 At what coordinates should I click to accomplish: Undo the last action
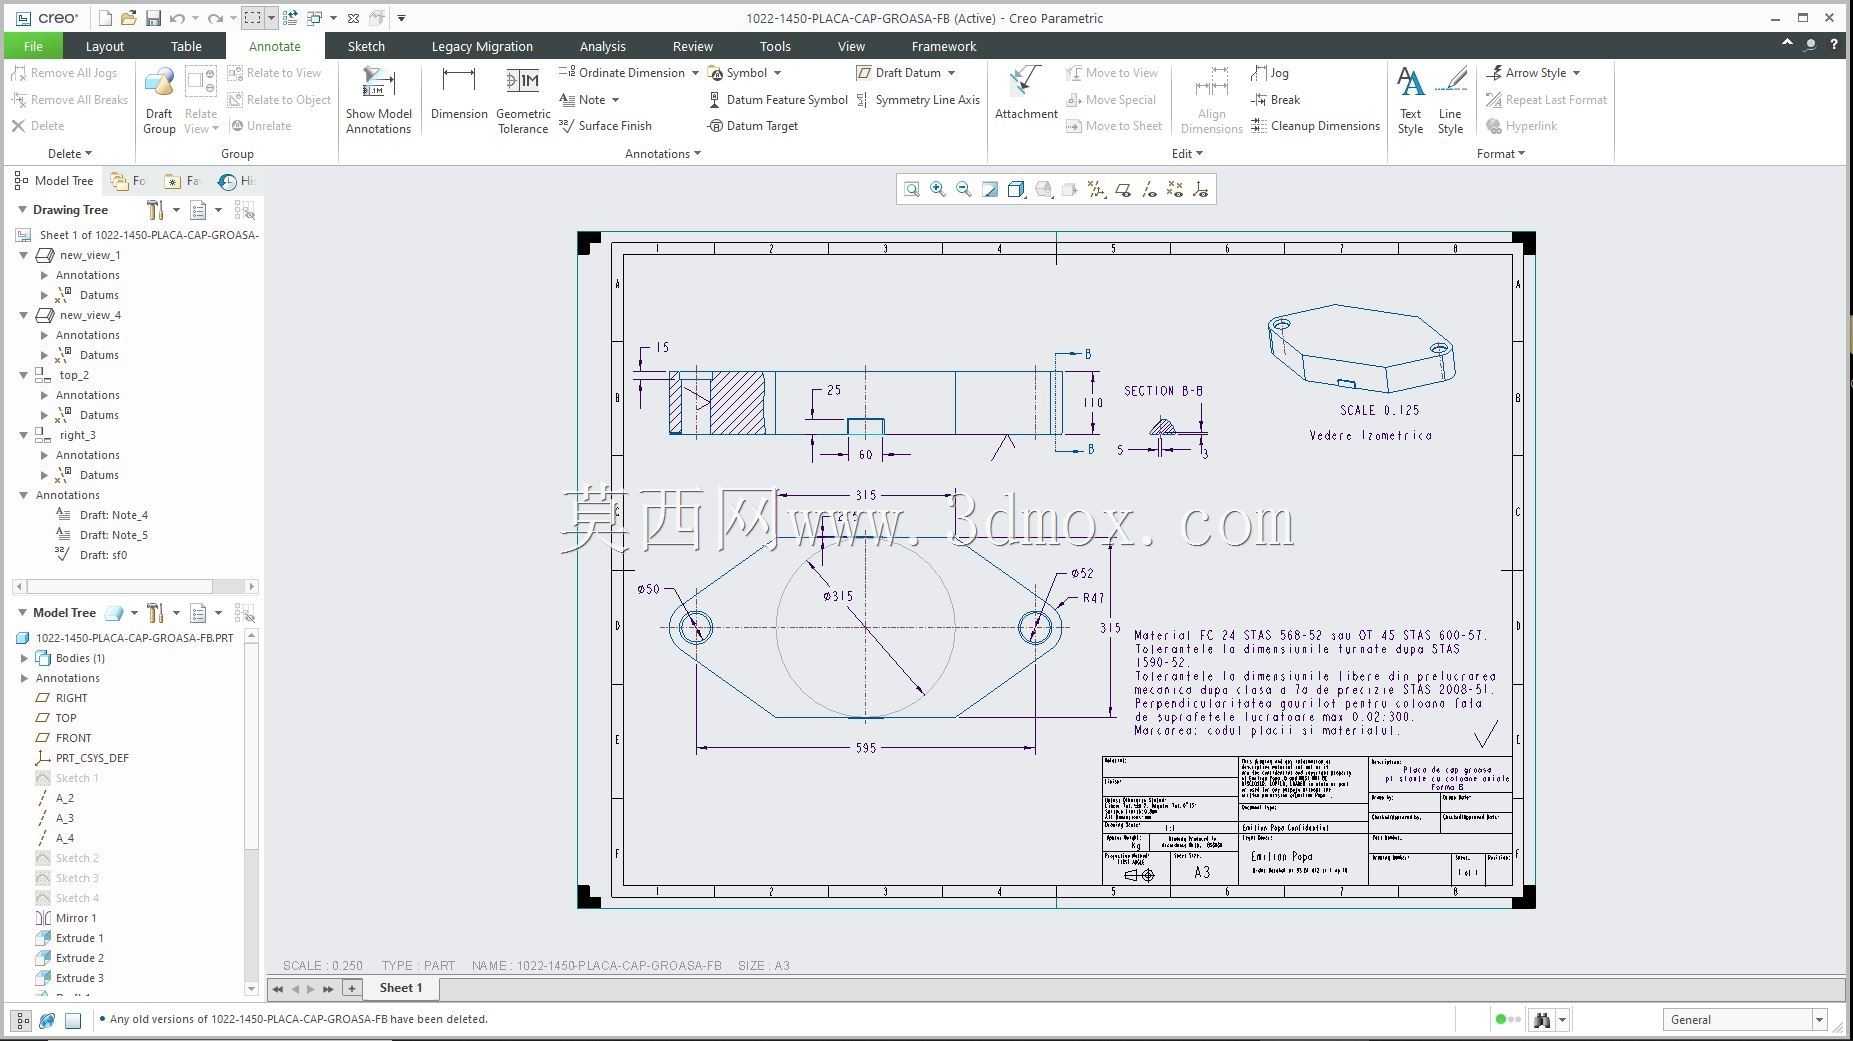click(177, 18)
